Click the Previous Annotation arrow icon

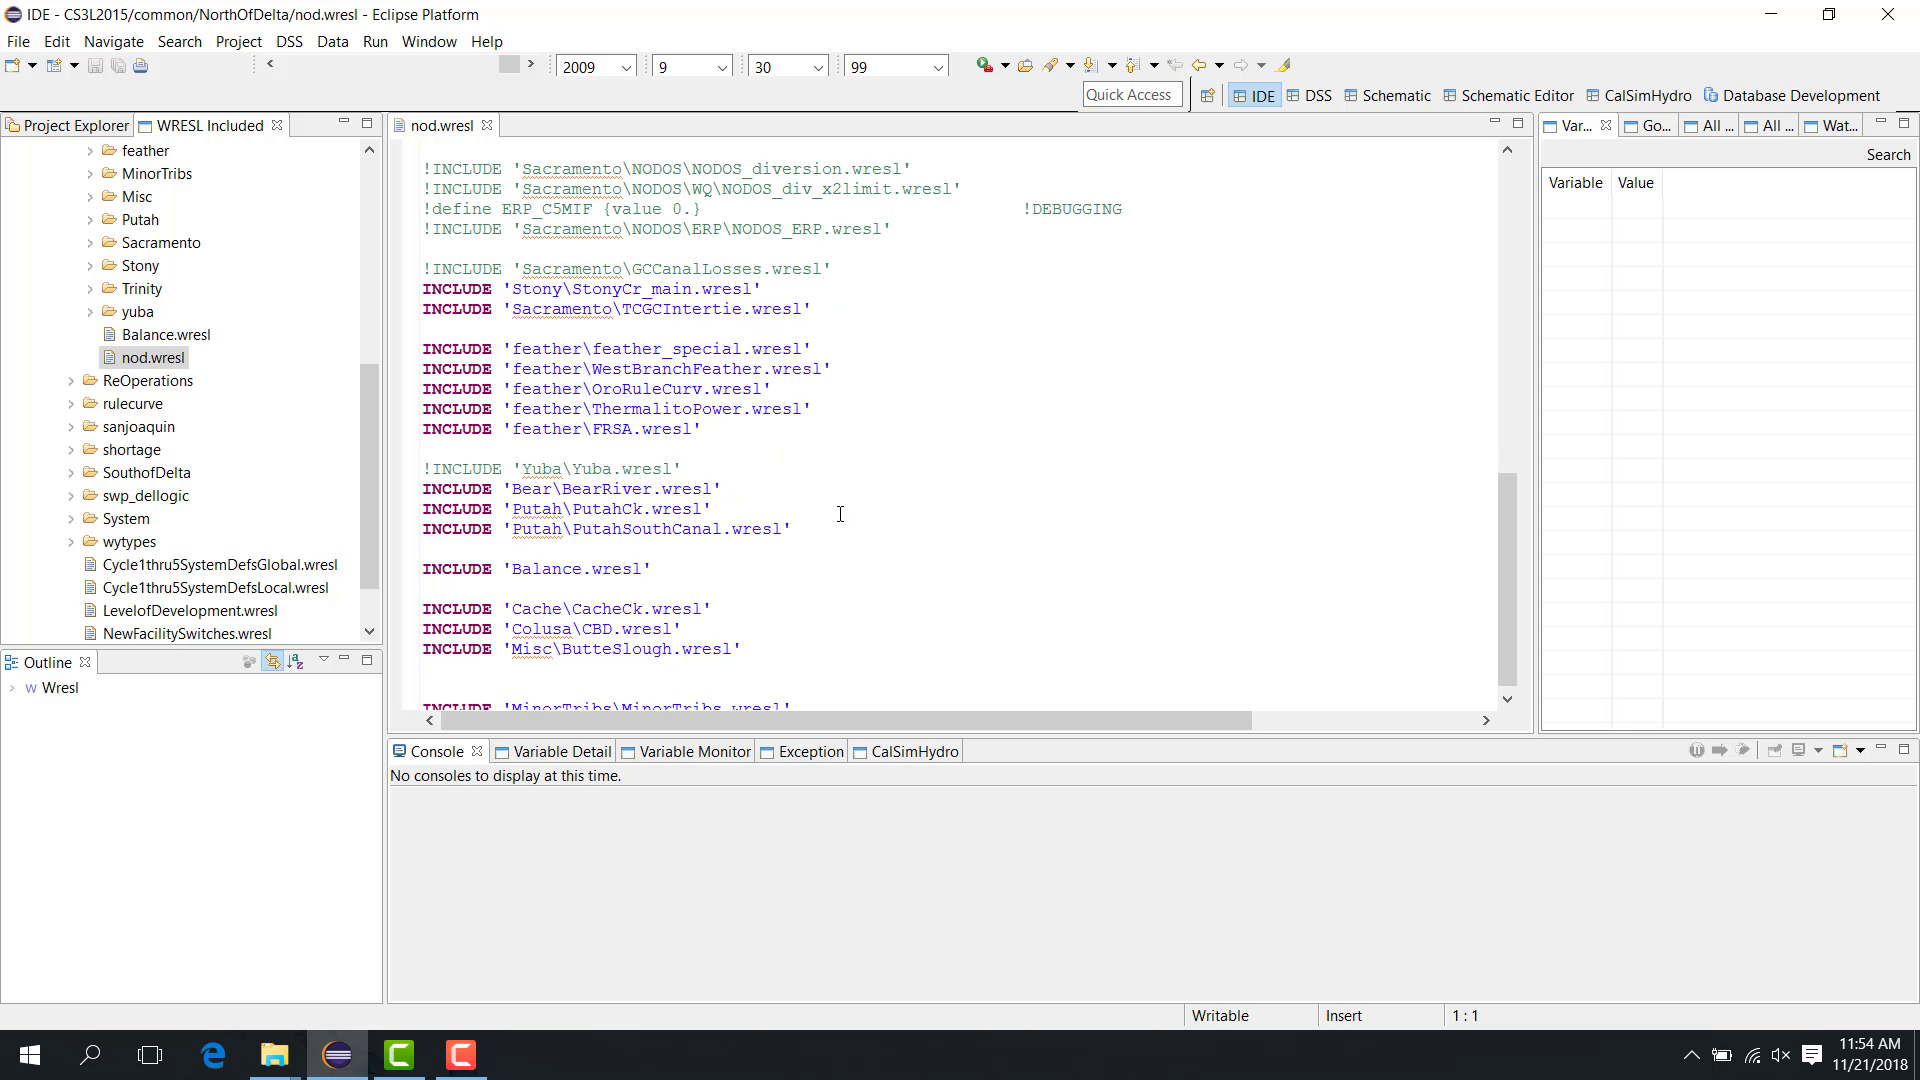[x=1133, y=66]
